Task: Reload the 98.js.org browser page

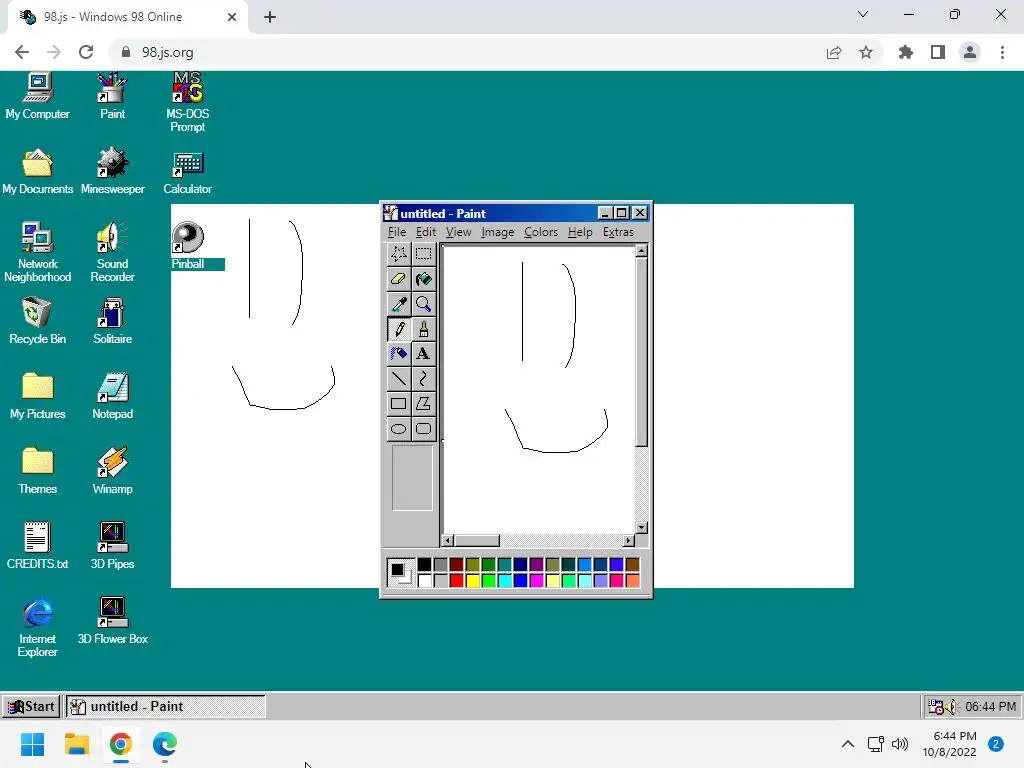Action: click(x=86, y=52)
